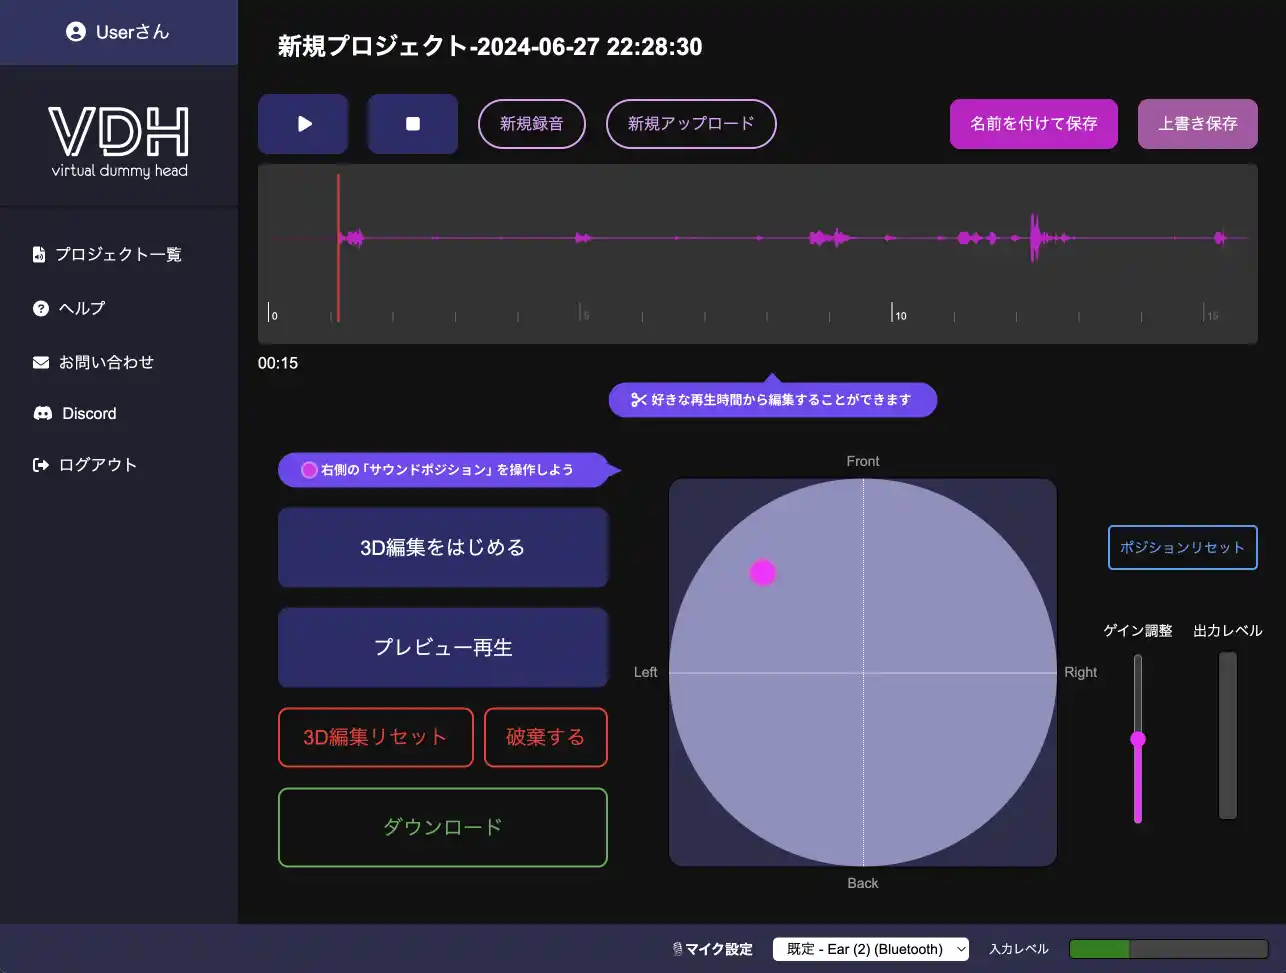The height and width of the screenshot is (973, 1286).
Task: Click the Userさん account label
Action: (x=133, y=32)
